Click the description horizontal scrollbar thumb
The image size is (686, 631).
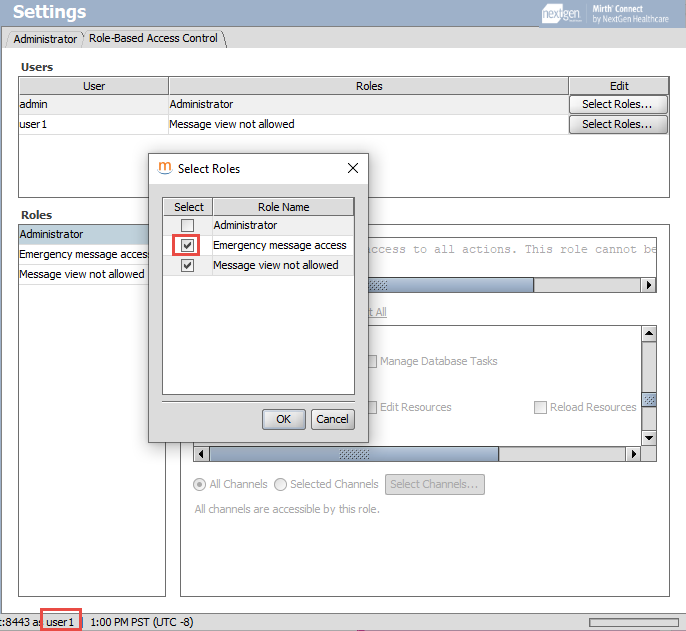450,285
